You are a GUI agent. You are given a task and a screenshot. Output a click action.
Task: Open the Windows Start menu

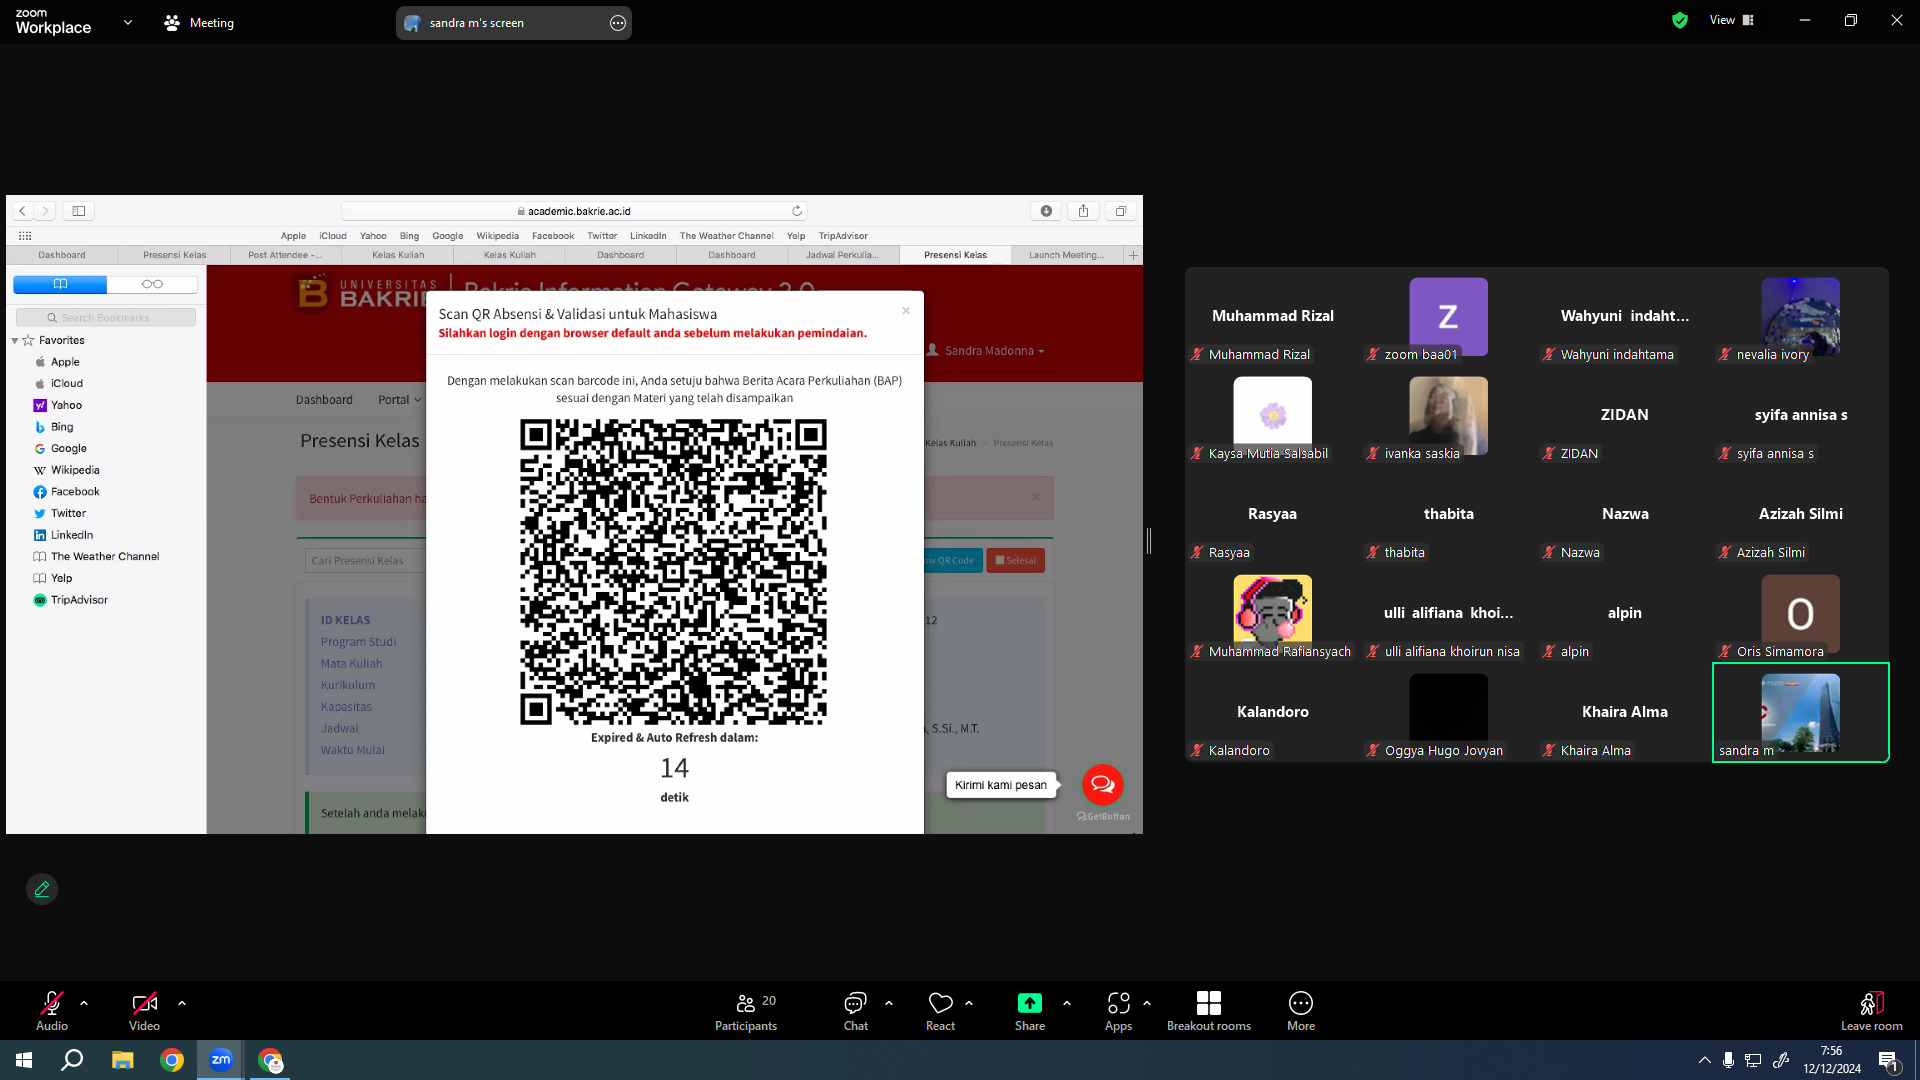[x=24, y=1060]
